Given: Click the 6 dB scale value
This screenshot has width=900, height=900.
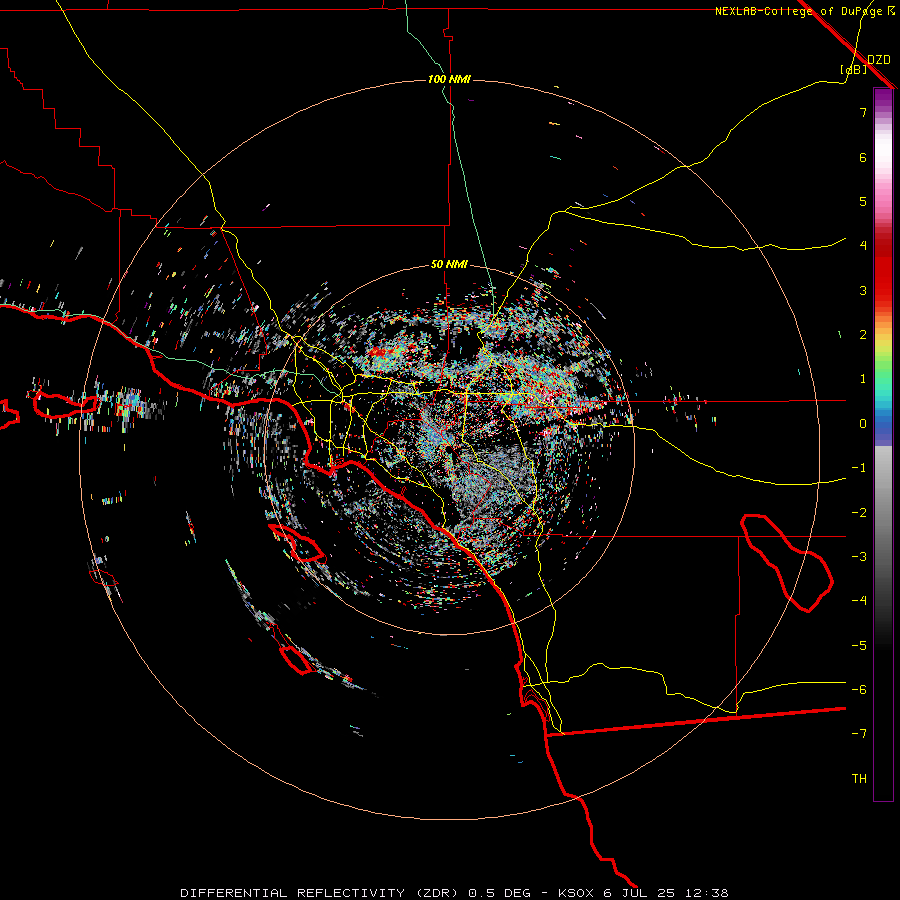Looking at the screenshot, I should pyautogui.click(x=863, y=157).
